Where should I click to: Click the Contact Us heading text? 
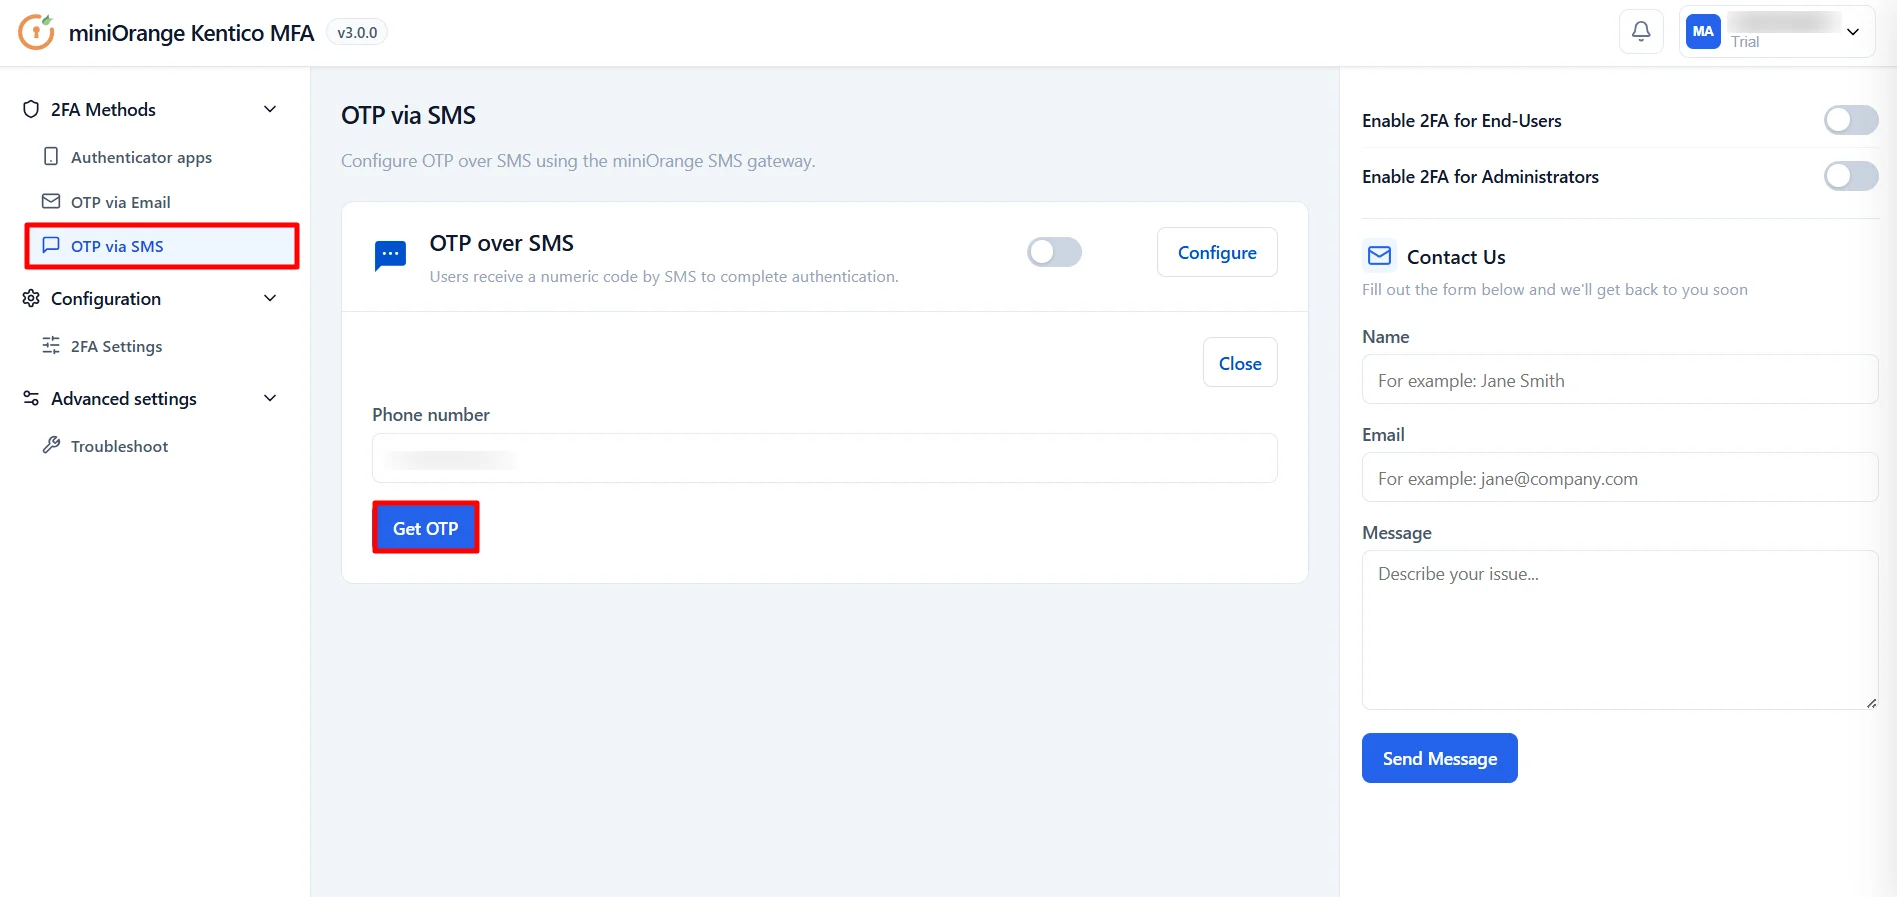tap(1456, 257)
